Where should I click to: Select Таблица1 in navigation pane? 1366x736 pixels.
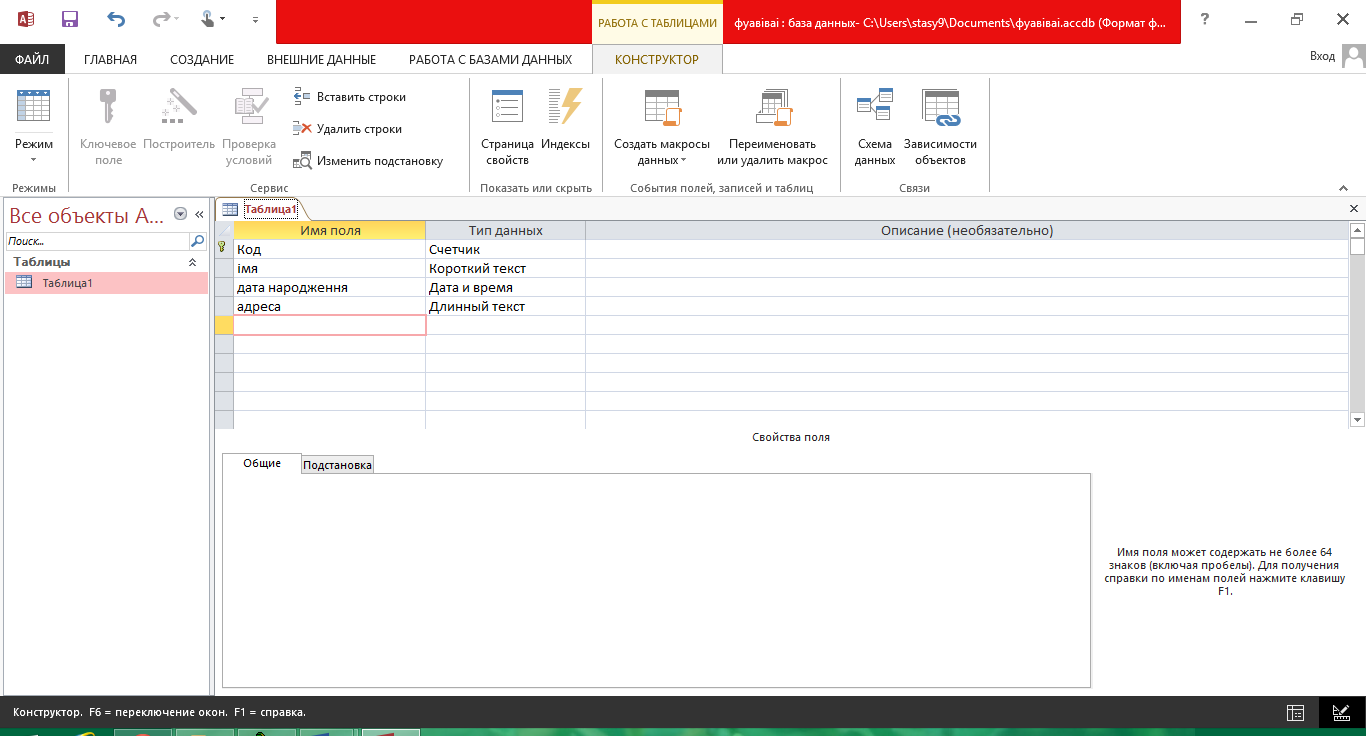tap(106, 283)
